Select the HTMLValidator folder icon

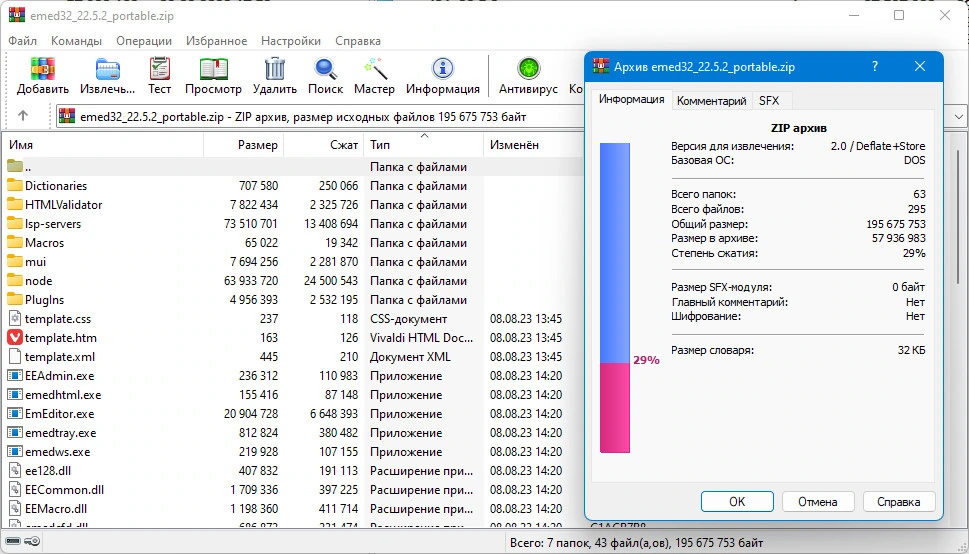pyautogui.click(x=14, y=205)
